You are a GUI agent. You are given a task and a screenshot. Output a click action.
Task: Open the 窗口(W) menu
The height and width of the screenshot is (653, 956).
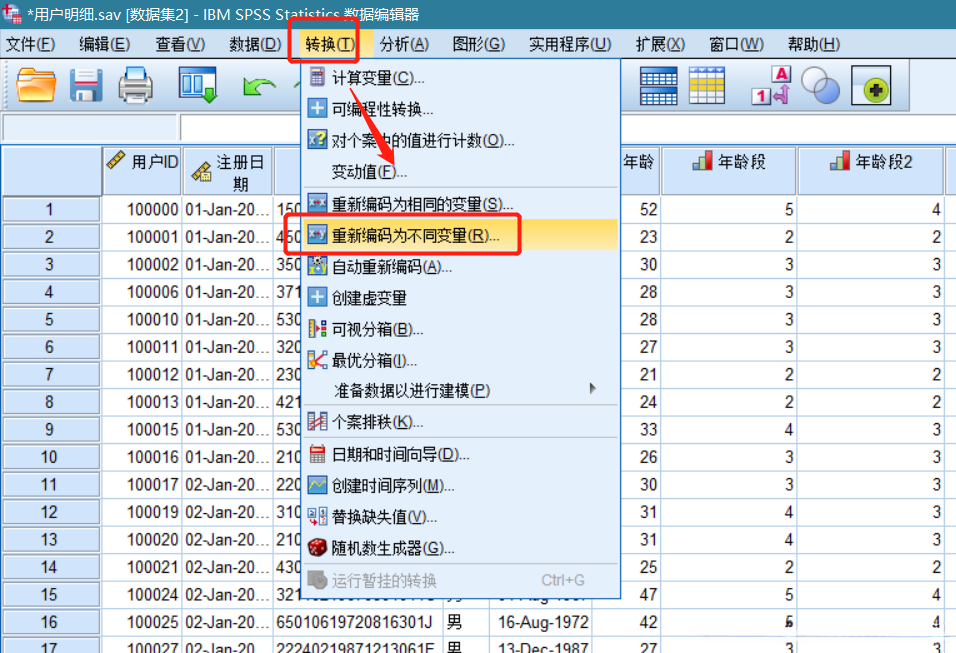click(736, 45)
